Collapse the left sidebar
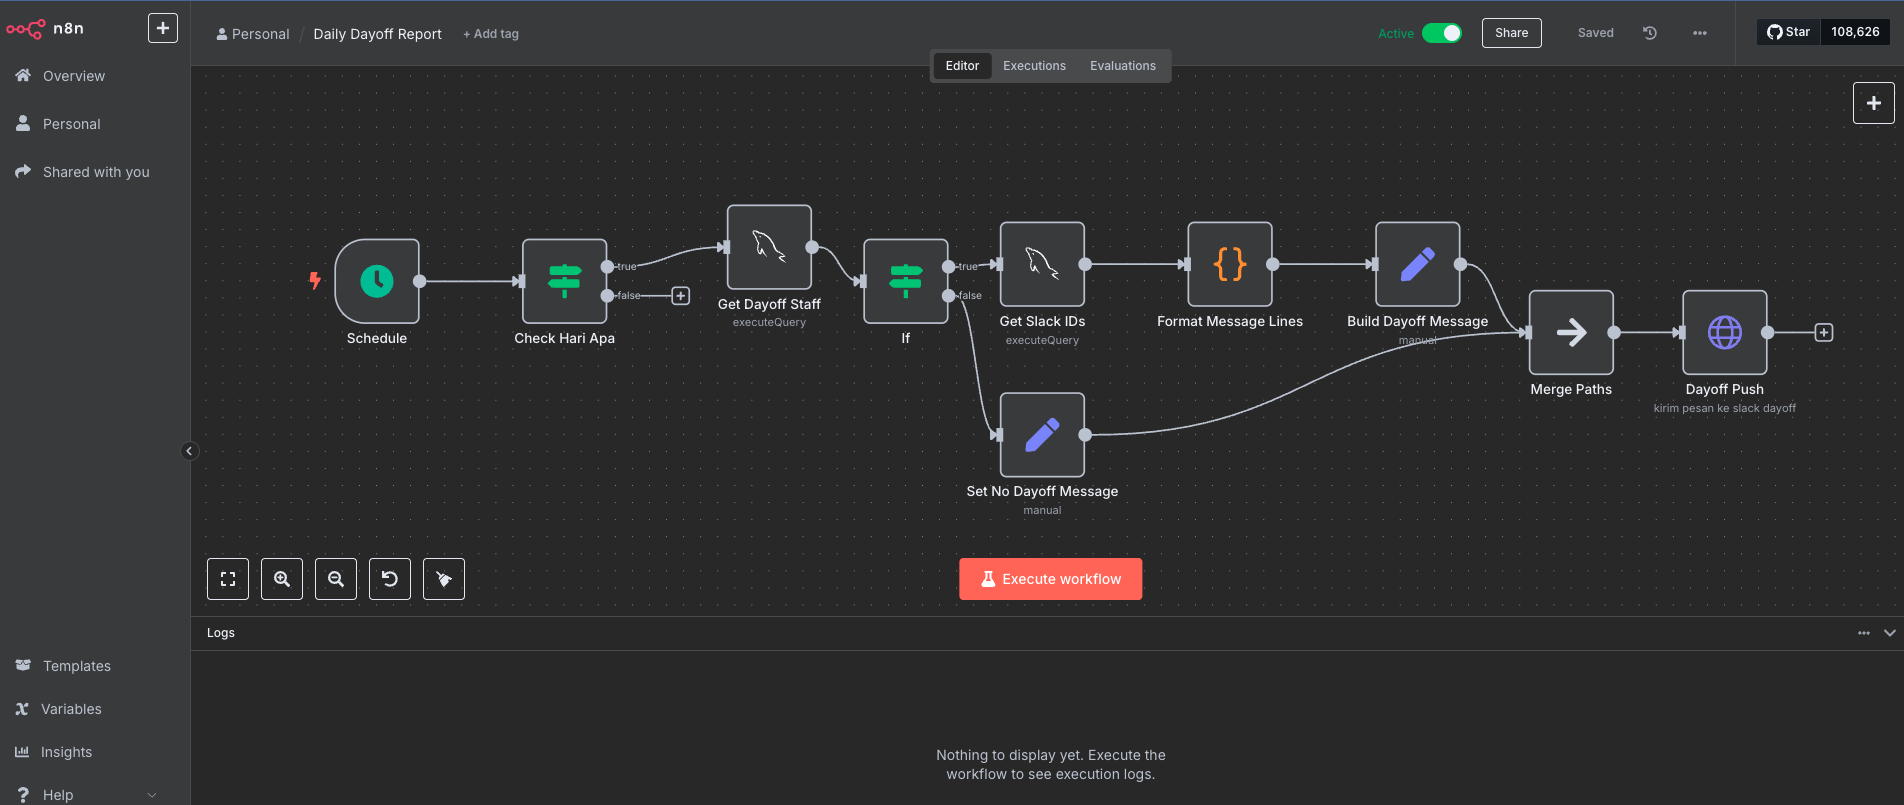 [x=189, y=451]
